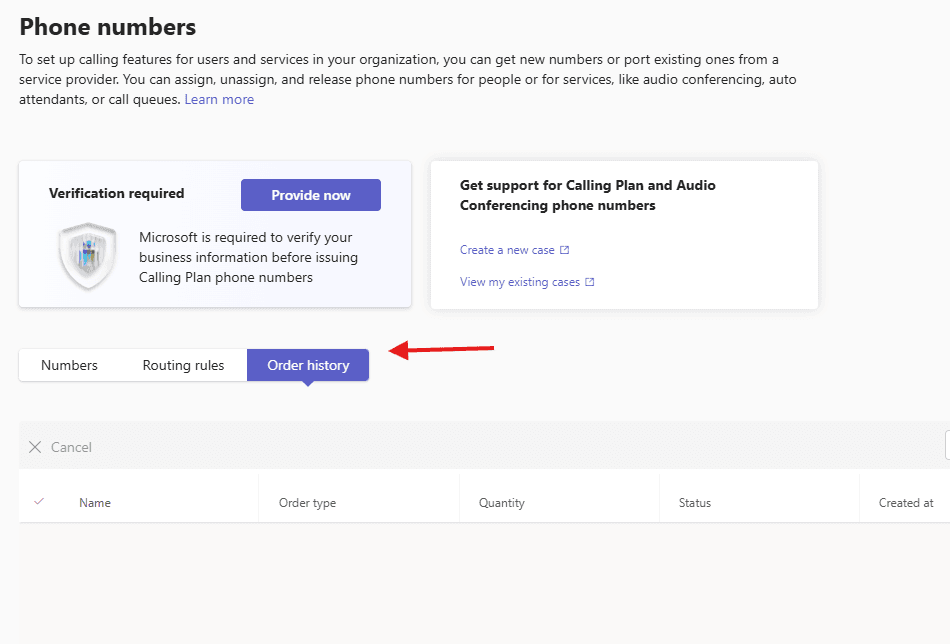This screenshot has width=950, height=644.
Task: Select the Order history tab
Action: point(308,365)
